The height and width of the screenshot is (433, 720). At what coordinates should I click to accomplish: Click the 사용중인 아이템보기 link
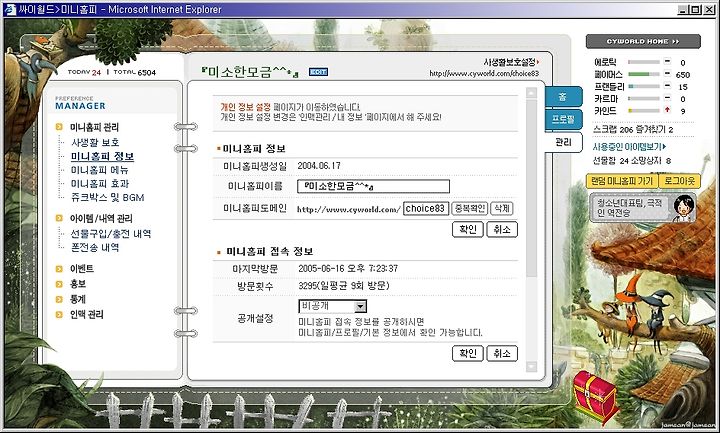tap(629, 147)
